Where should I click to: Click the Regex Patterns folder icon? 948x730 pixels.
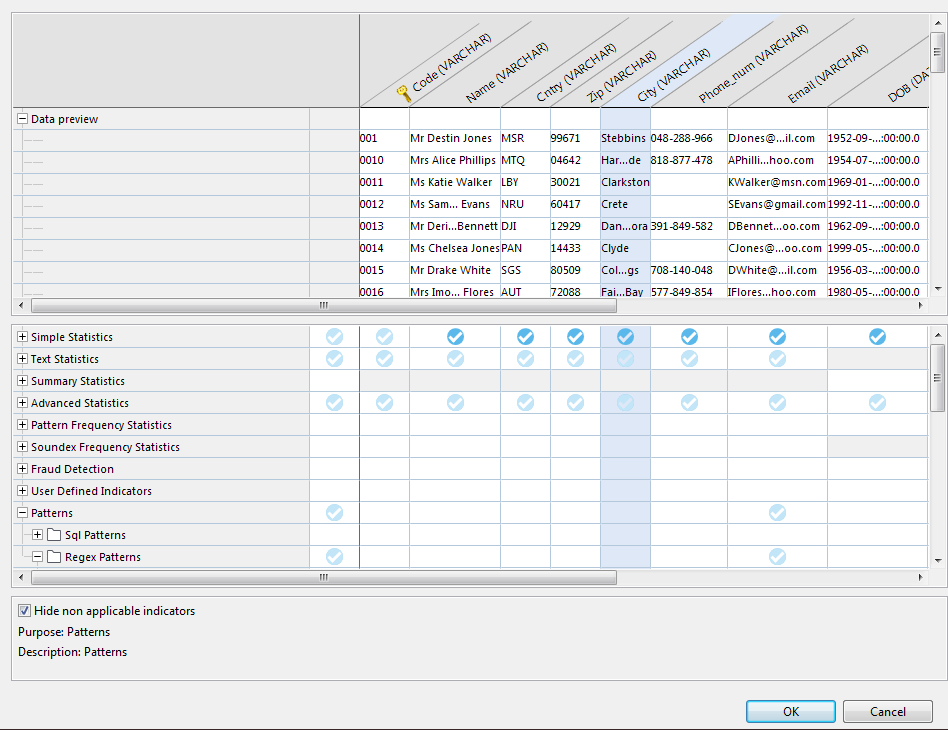click(x=54, y=557)
